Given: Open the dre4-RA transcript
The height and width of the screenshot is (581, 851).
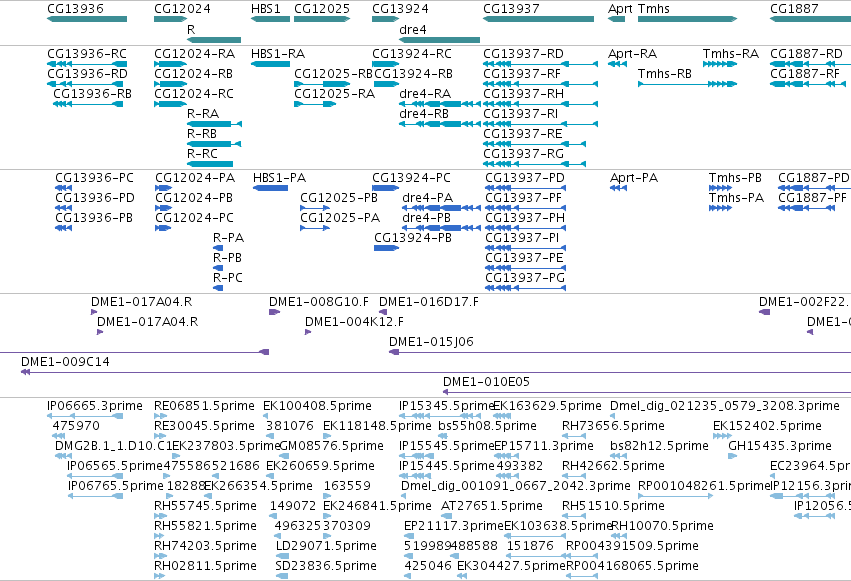Looking at the screenshot, I should click(425, 94).
